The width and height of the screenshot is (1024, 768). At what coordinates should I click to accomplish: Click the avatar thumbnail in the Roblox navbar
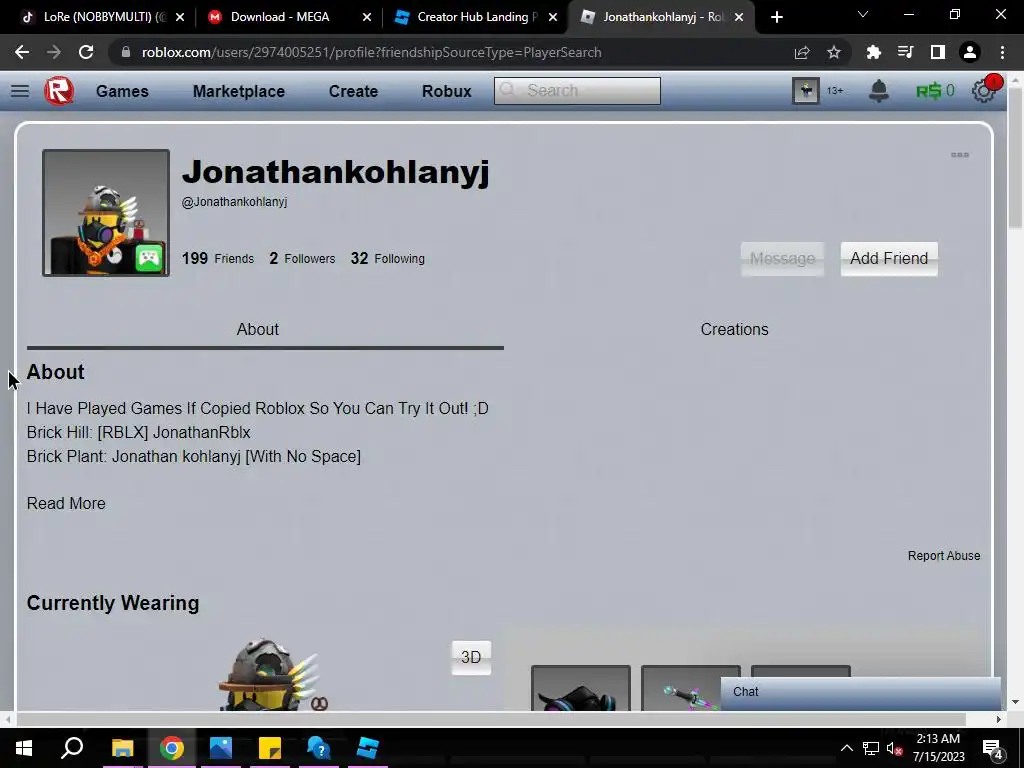click(806, 91)
